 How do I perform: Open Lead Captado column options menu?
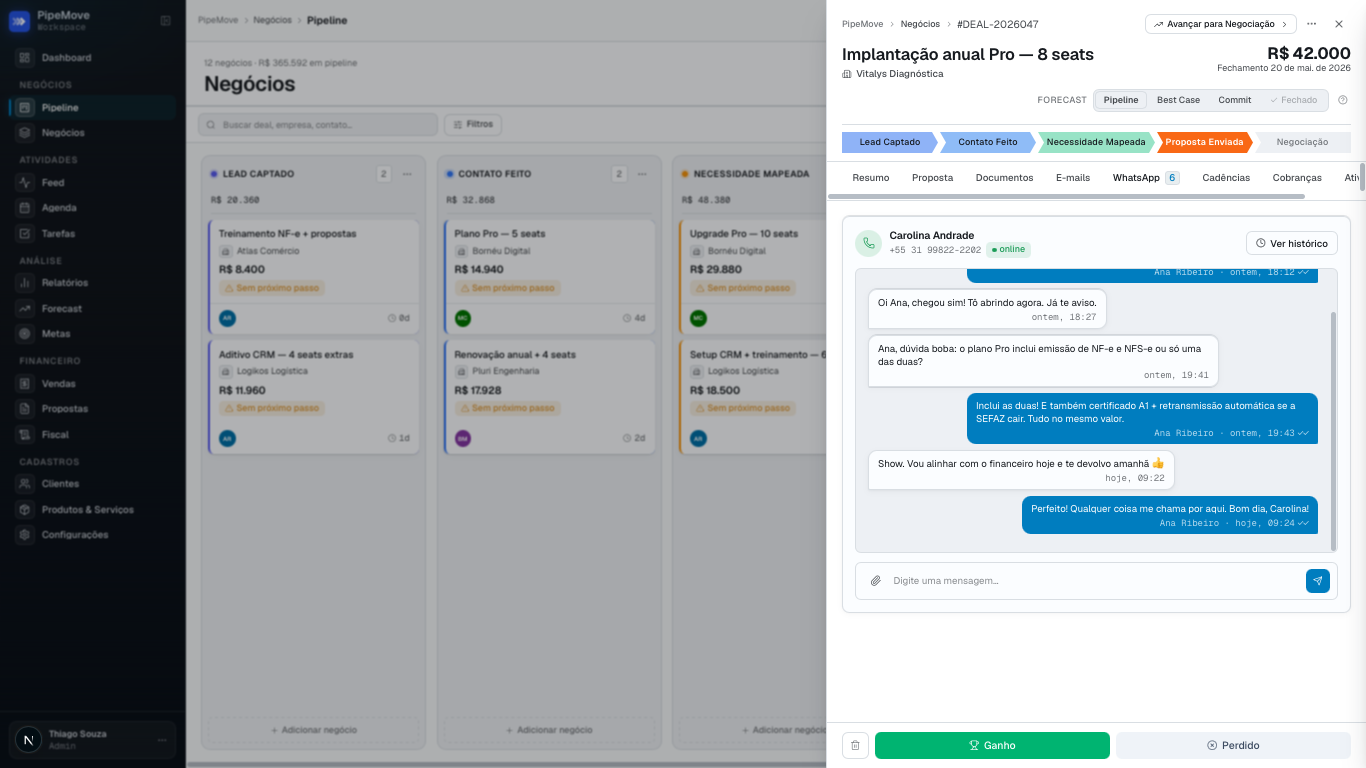pyautogui.click(x=407, y=174)
